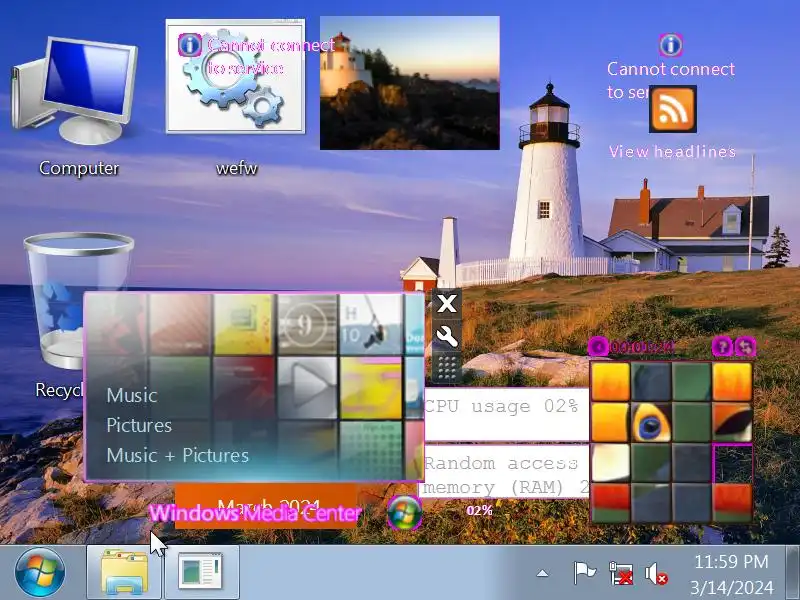The image size is (800, 600).
Task: Click the empty slot in picture puzzle
Action: pyautogui.click(x=732, y=463)
